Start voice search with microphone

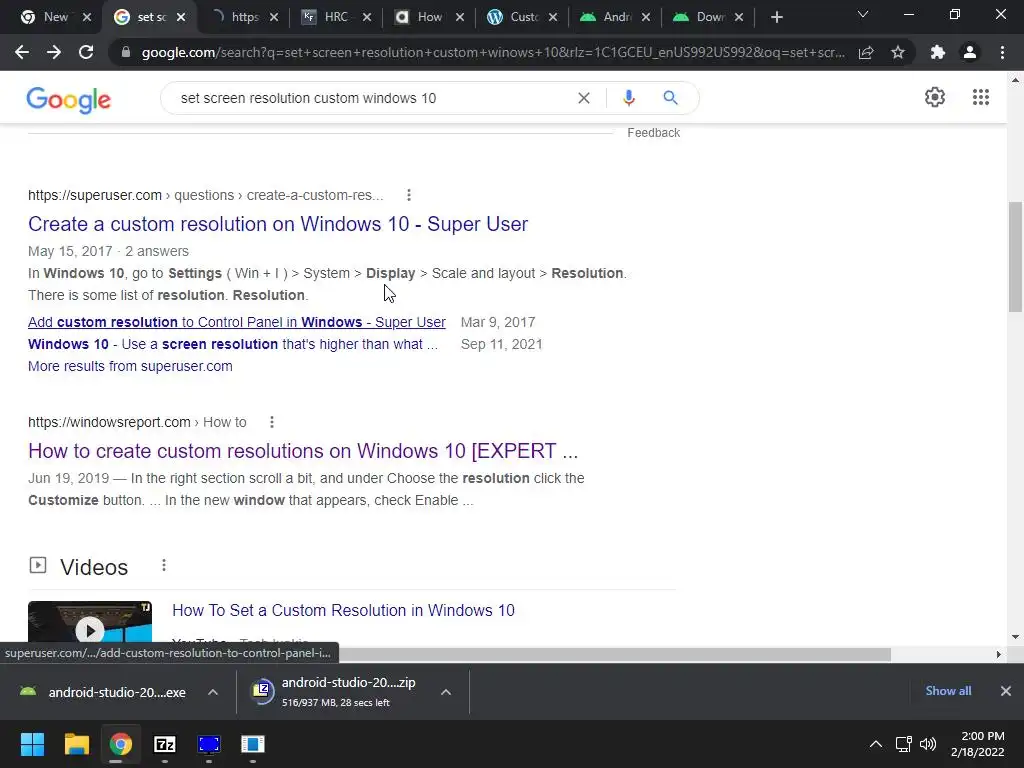click(x=628, y=98)
